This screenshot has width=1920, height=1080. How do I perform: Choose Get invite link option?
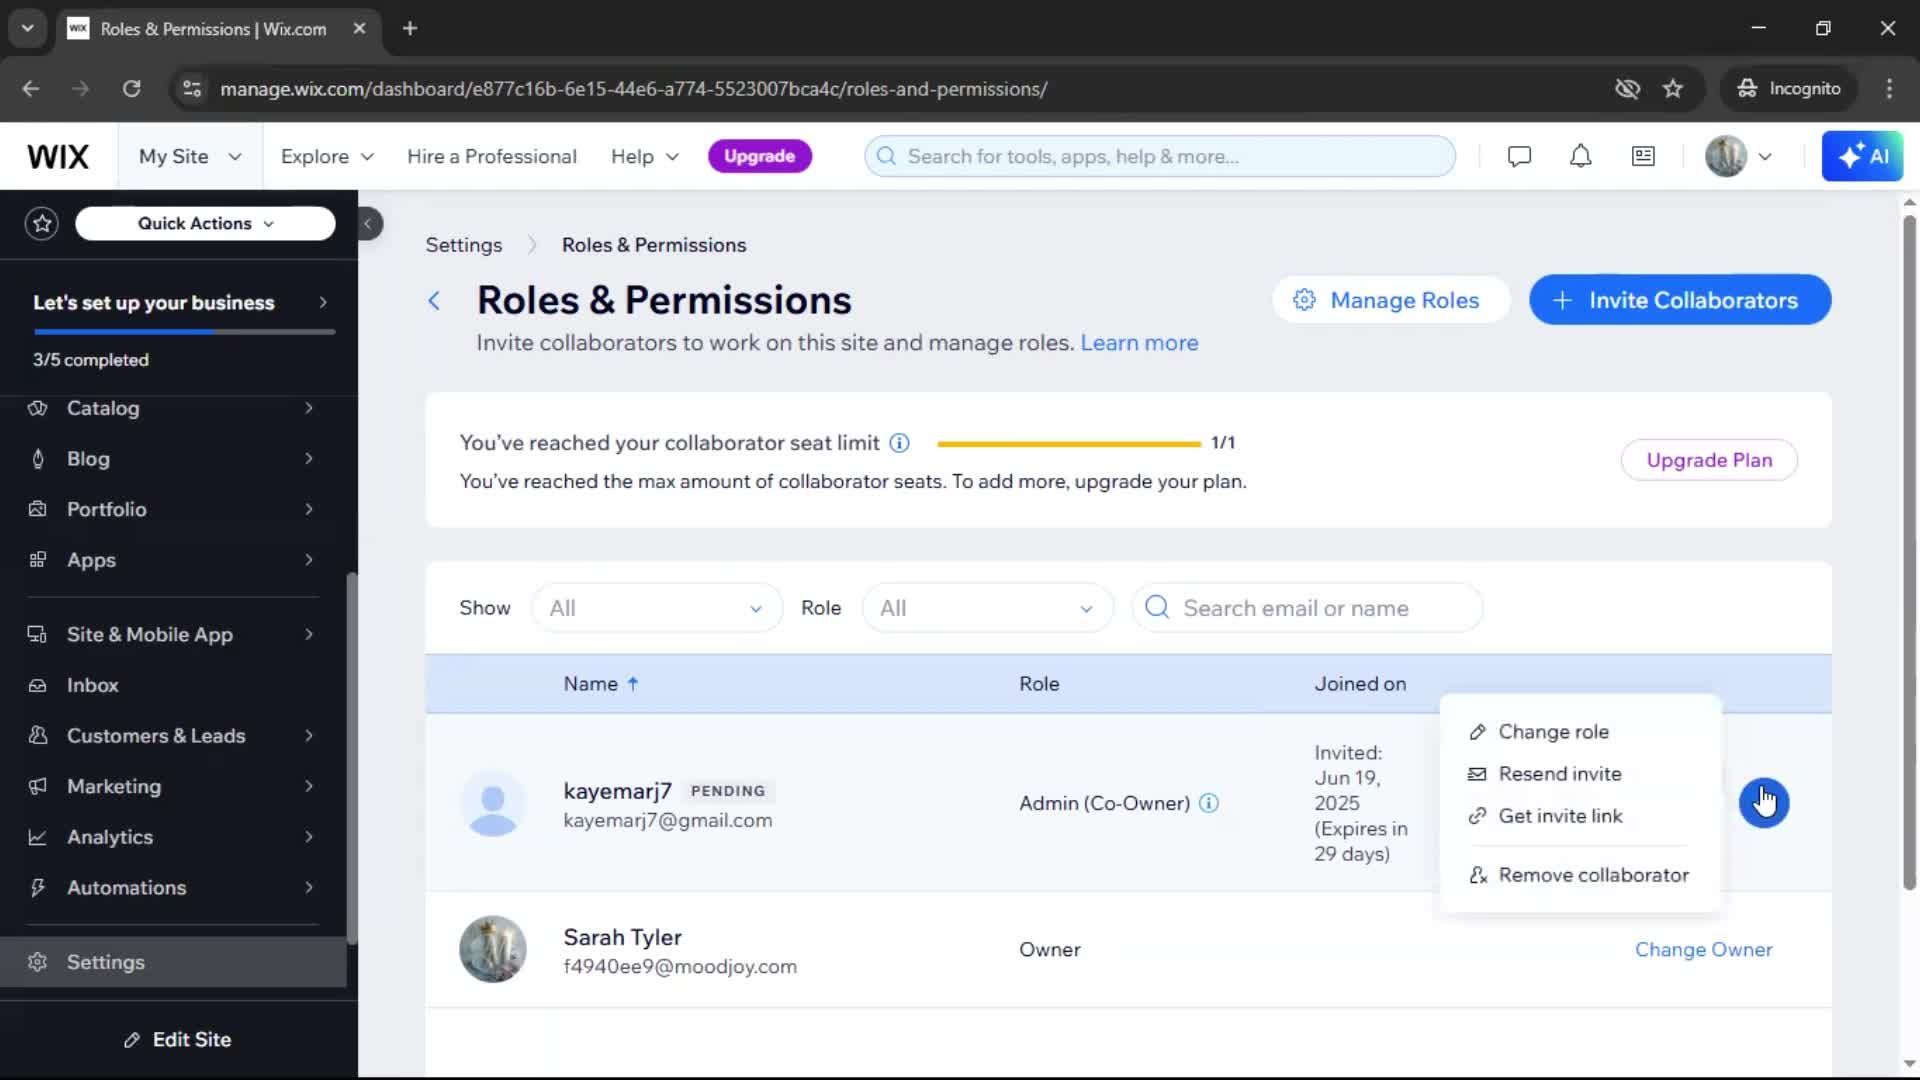pos(1580,816)
